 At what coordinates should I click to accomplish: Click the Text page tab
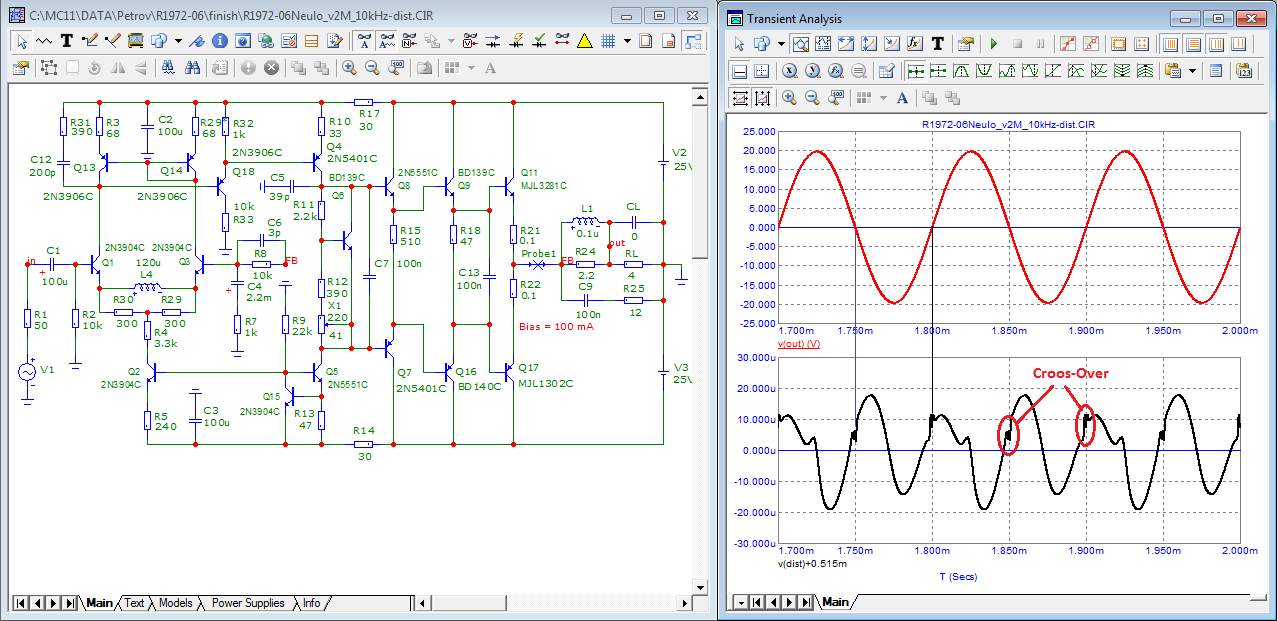134,603
